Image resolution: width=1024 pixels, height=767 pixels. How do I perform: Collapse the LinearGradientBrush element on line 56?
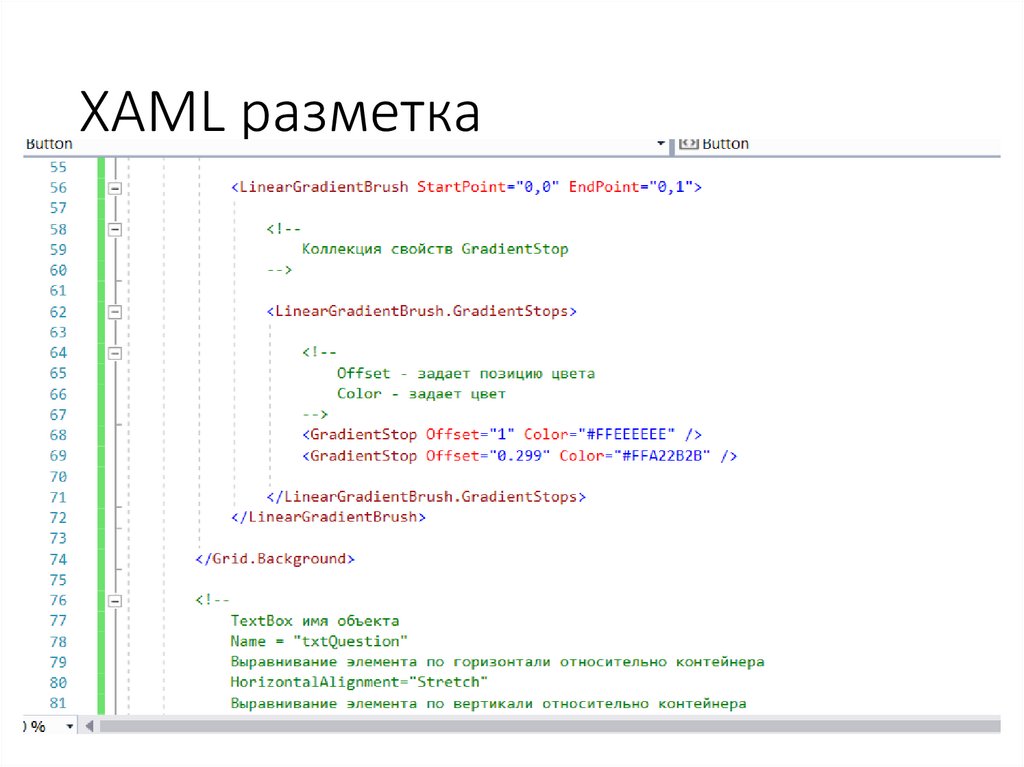[x=117, y=186]
